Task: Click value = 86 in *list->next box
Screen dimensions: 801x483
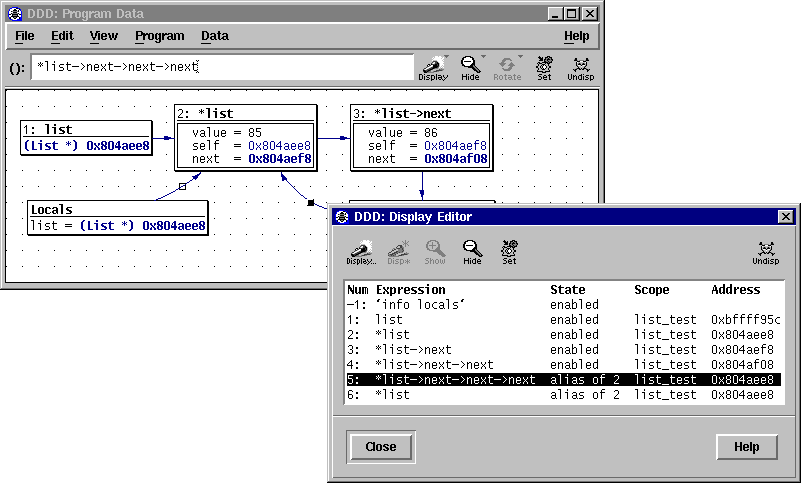Action: [403, 133]
